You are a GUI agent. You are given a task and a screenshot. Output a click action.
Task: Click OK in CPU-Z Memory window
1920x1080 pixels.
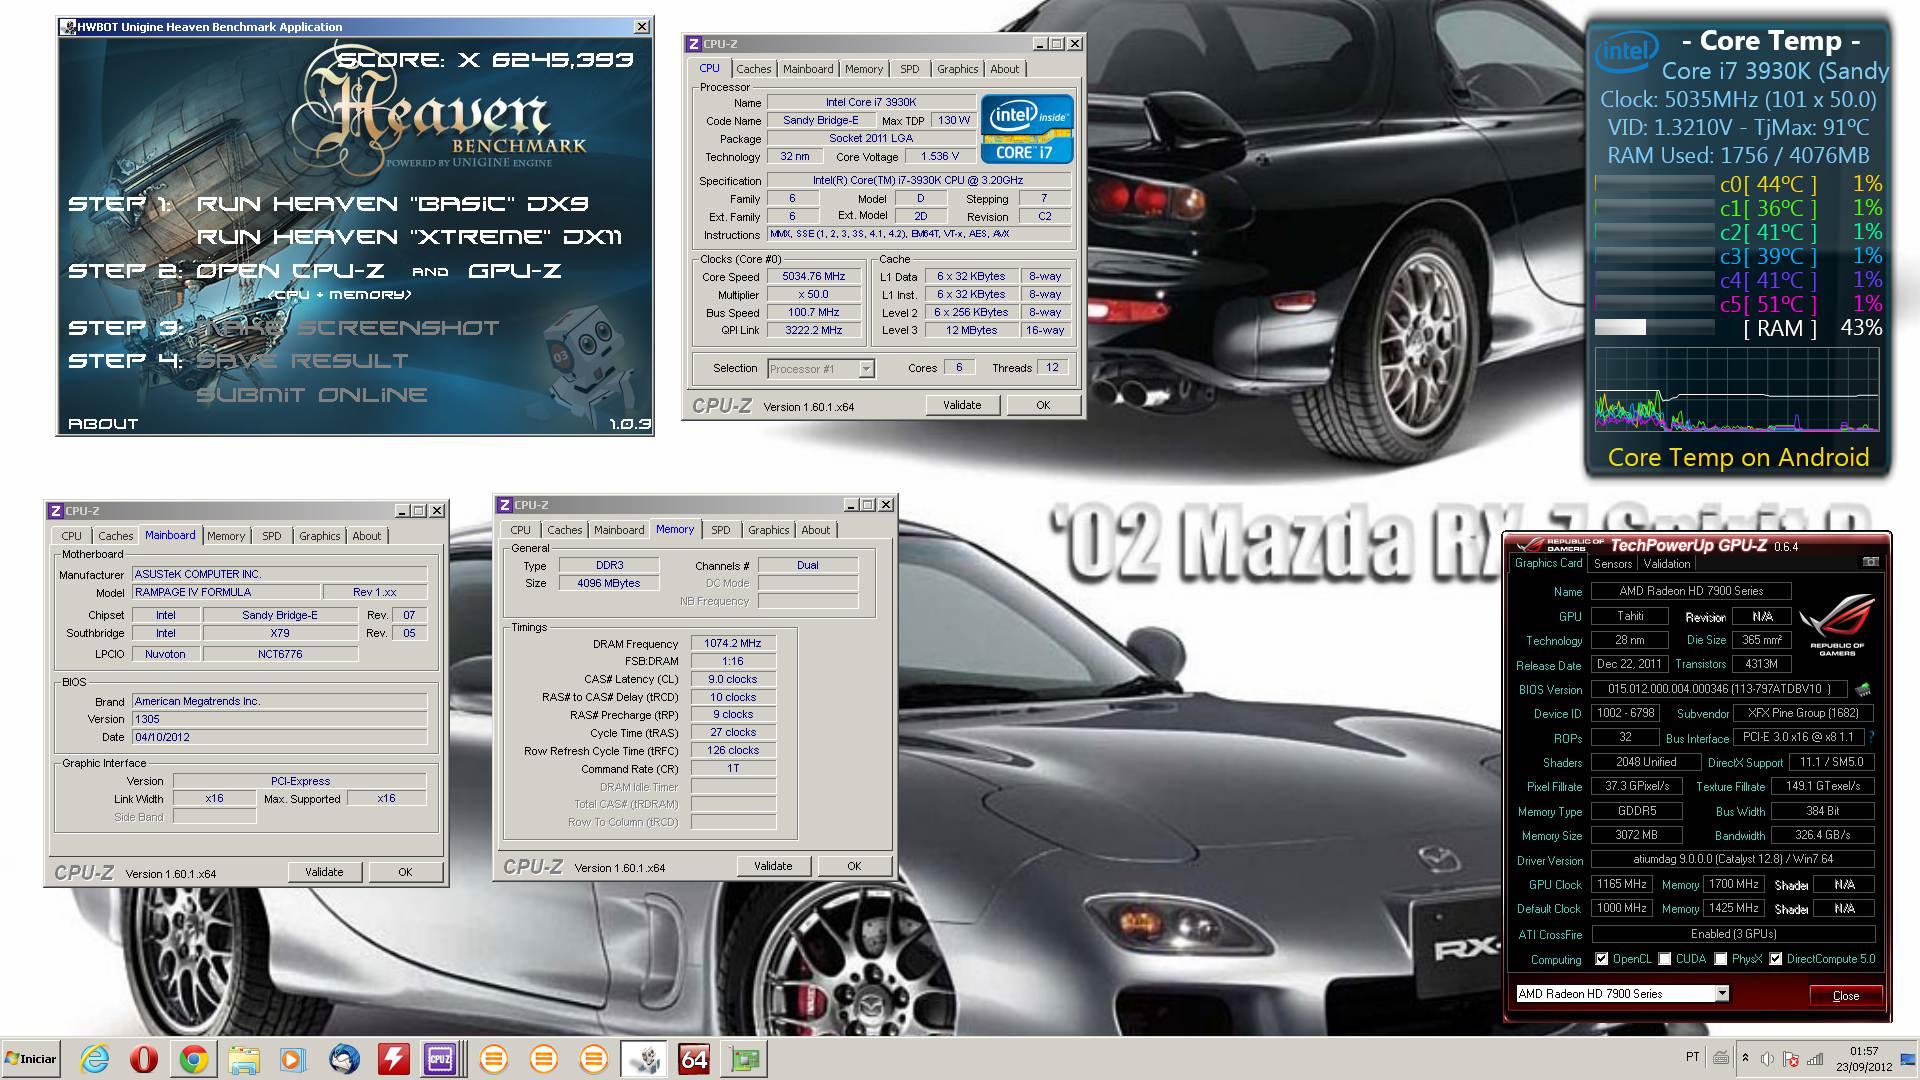click(x=854, y=866)
